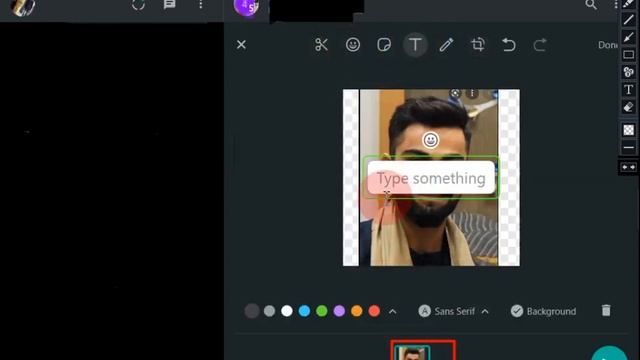Pick the light gray color swatch

(x=269, y=311)
